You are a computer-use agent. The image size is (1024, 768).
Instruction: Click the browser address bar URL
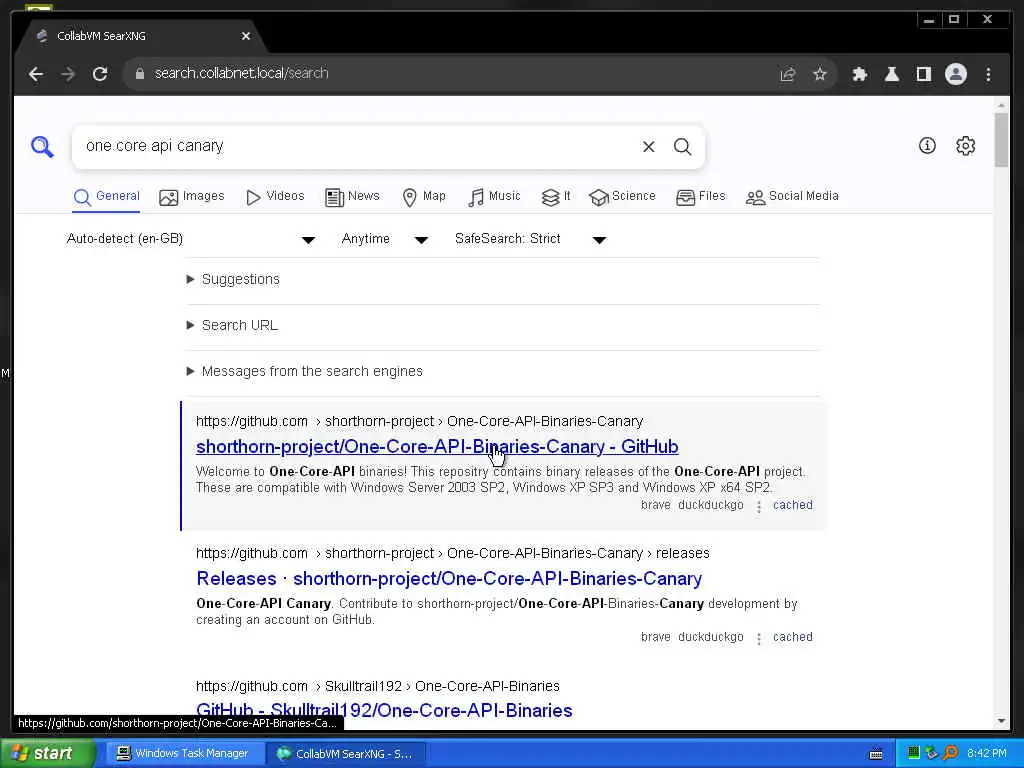(x=241, y=74)
